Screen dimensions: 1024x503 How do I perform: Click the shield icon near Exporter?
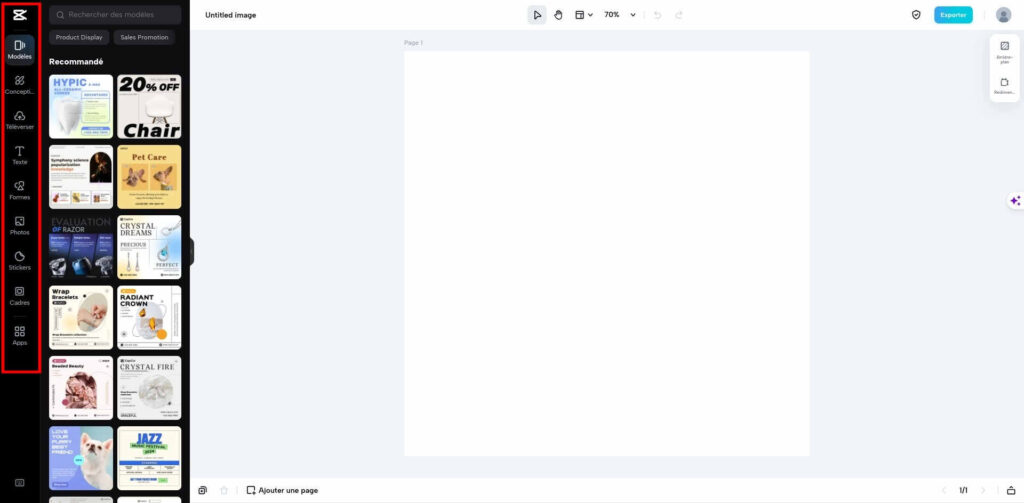coord(916,15)
